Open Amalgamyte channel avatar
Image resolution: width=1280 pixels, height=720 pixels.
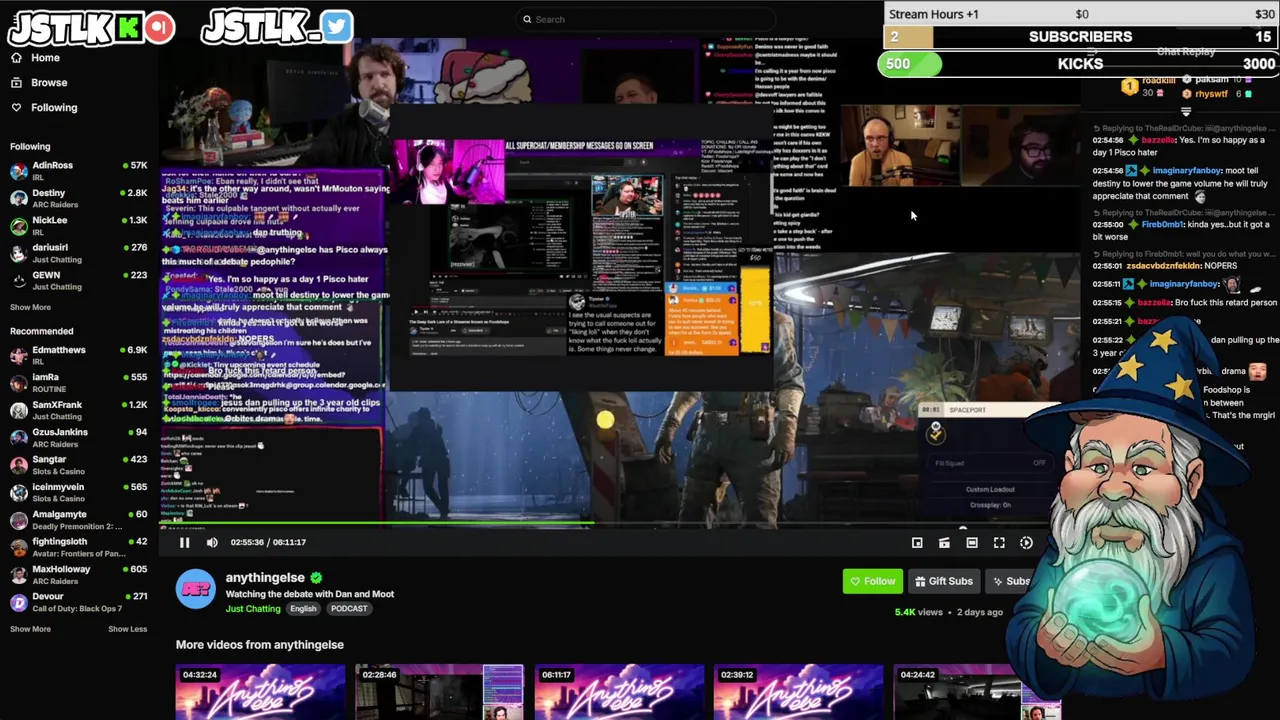[18, 520]
